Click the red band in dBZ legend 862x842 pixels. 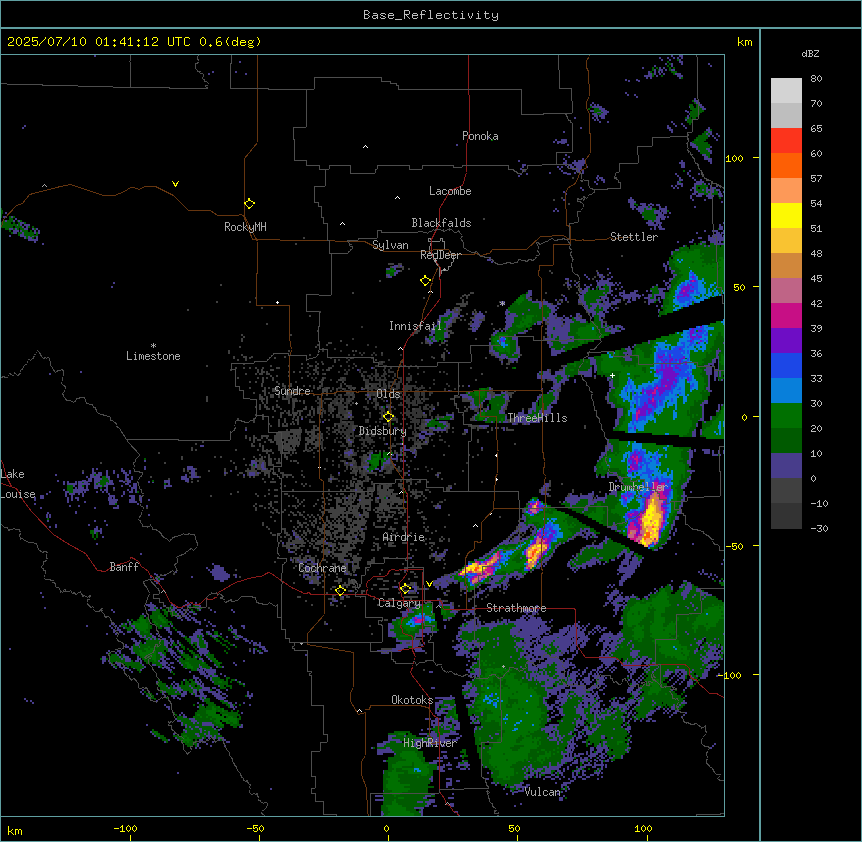coord(786,140)
